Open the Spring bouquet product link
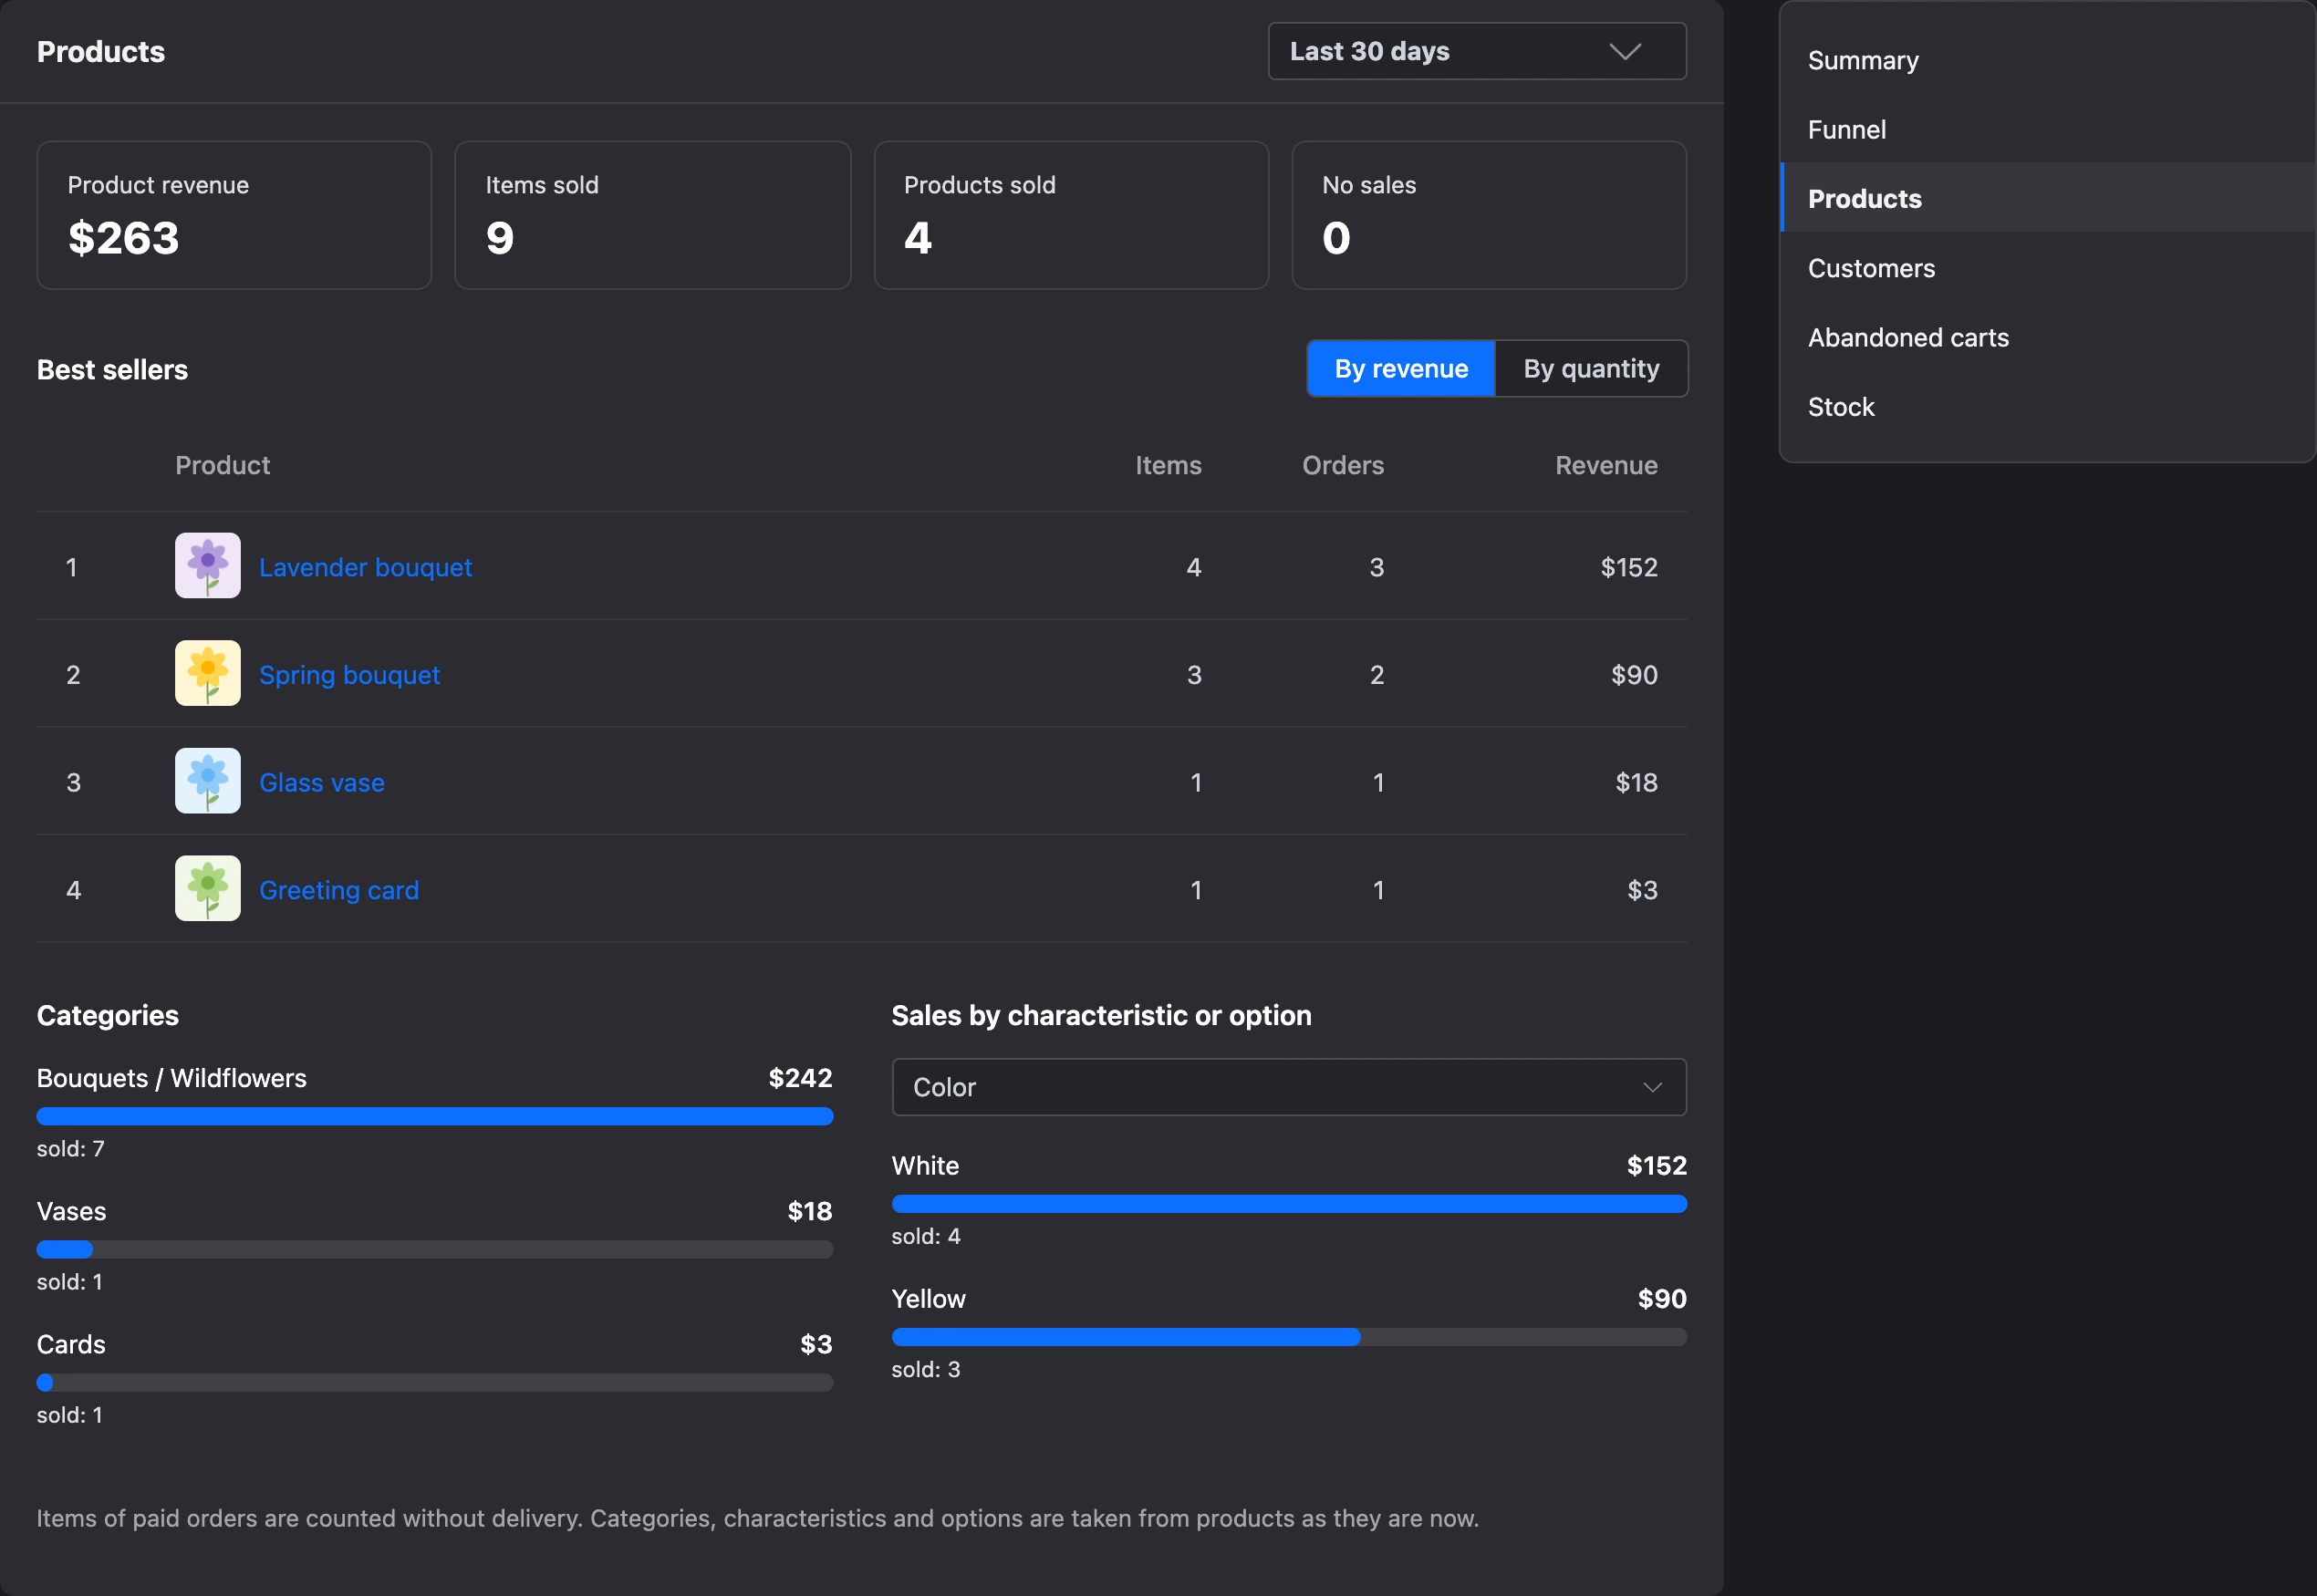Screen dimensions: 2317x1596 click(349, 675)
